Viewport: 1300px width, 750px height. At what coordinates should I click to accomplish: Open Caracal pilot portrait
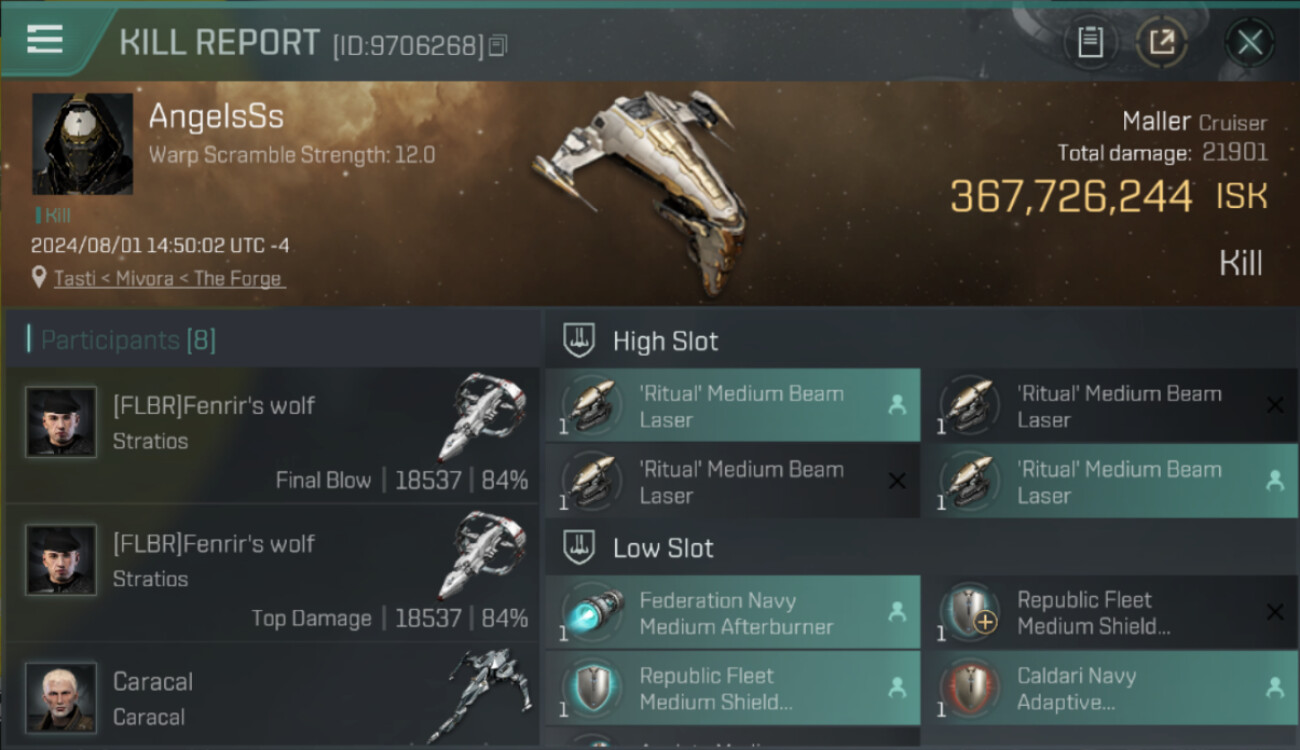click(62, 697)
